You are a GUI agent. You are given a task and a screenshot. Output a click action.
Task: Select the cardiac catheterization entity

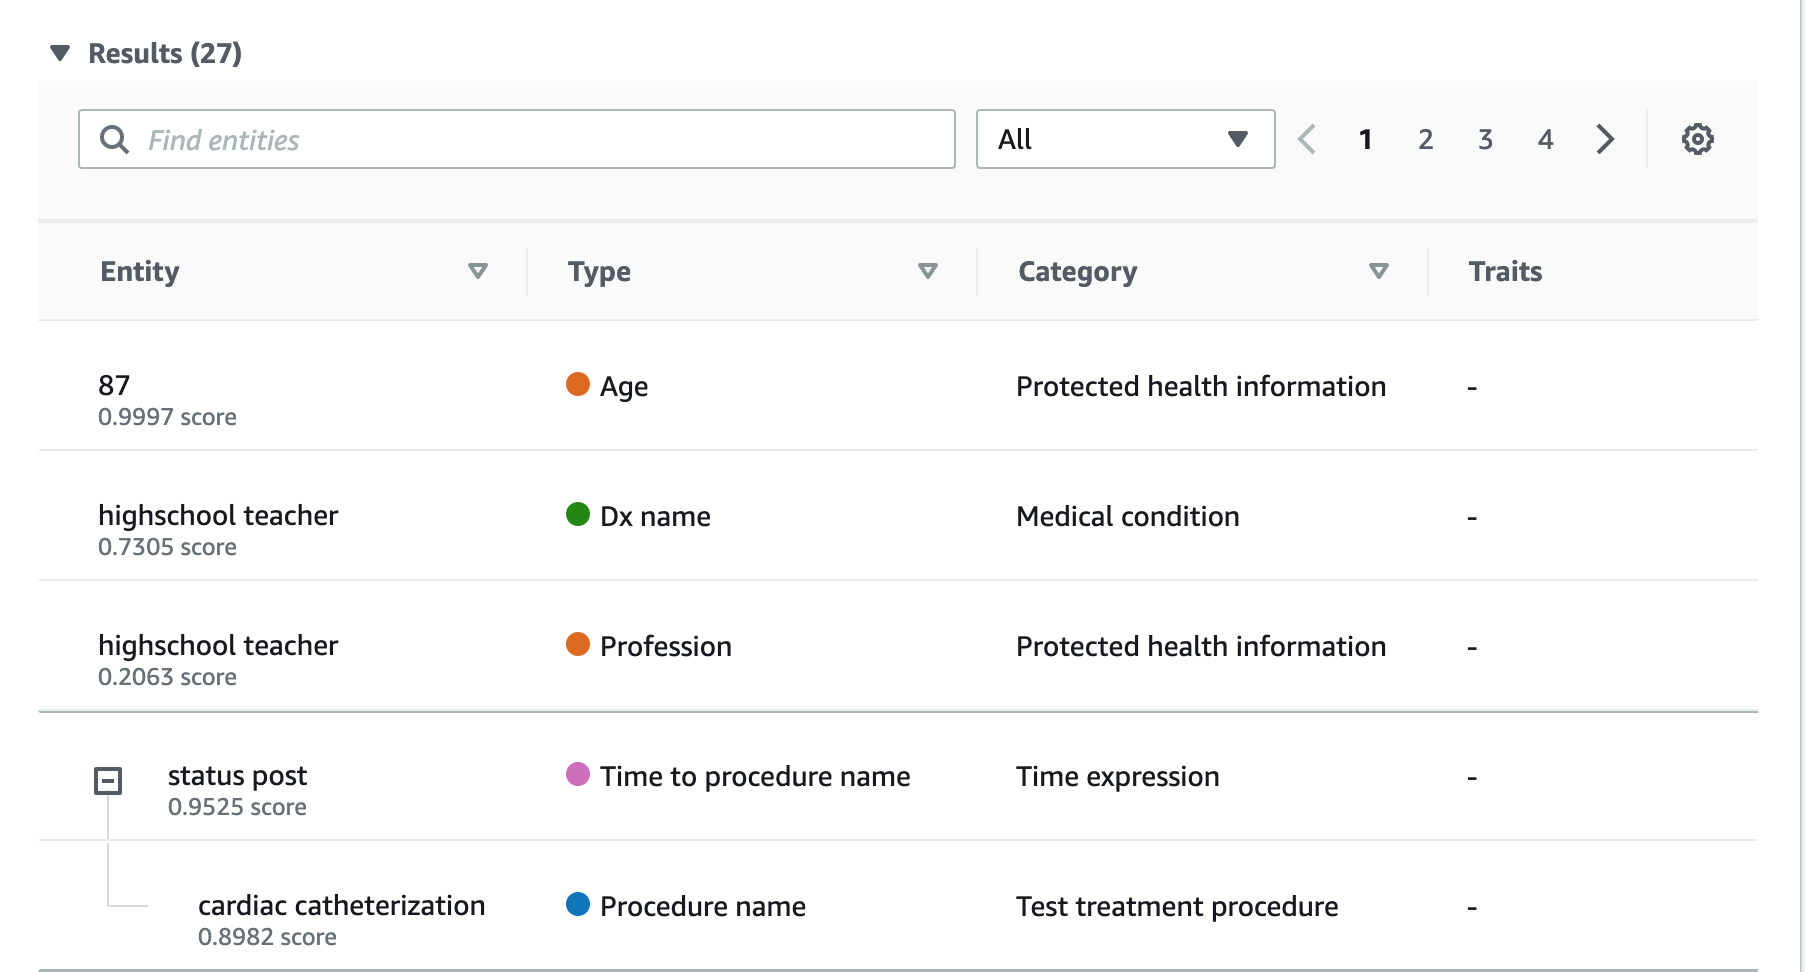click(341, 905)
